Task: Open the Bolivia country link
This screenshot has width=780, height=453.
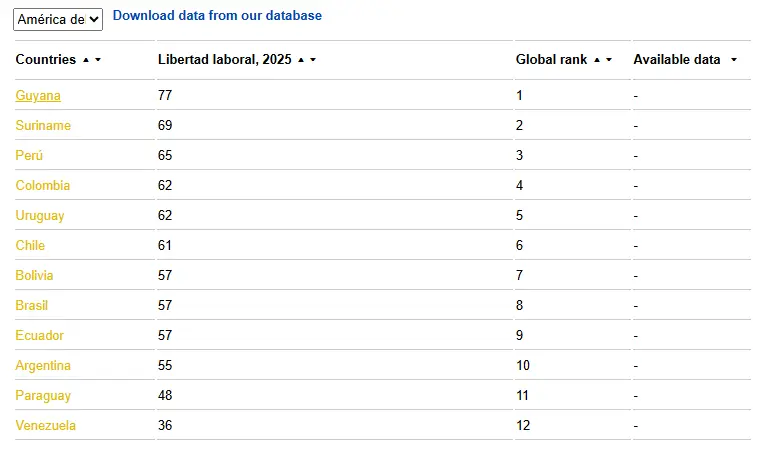Action: [x=34, y=275]
